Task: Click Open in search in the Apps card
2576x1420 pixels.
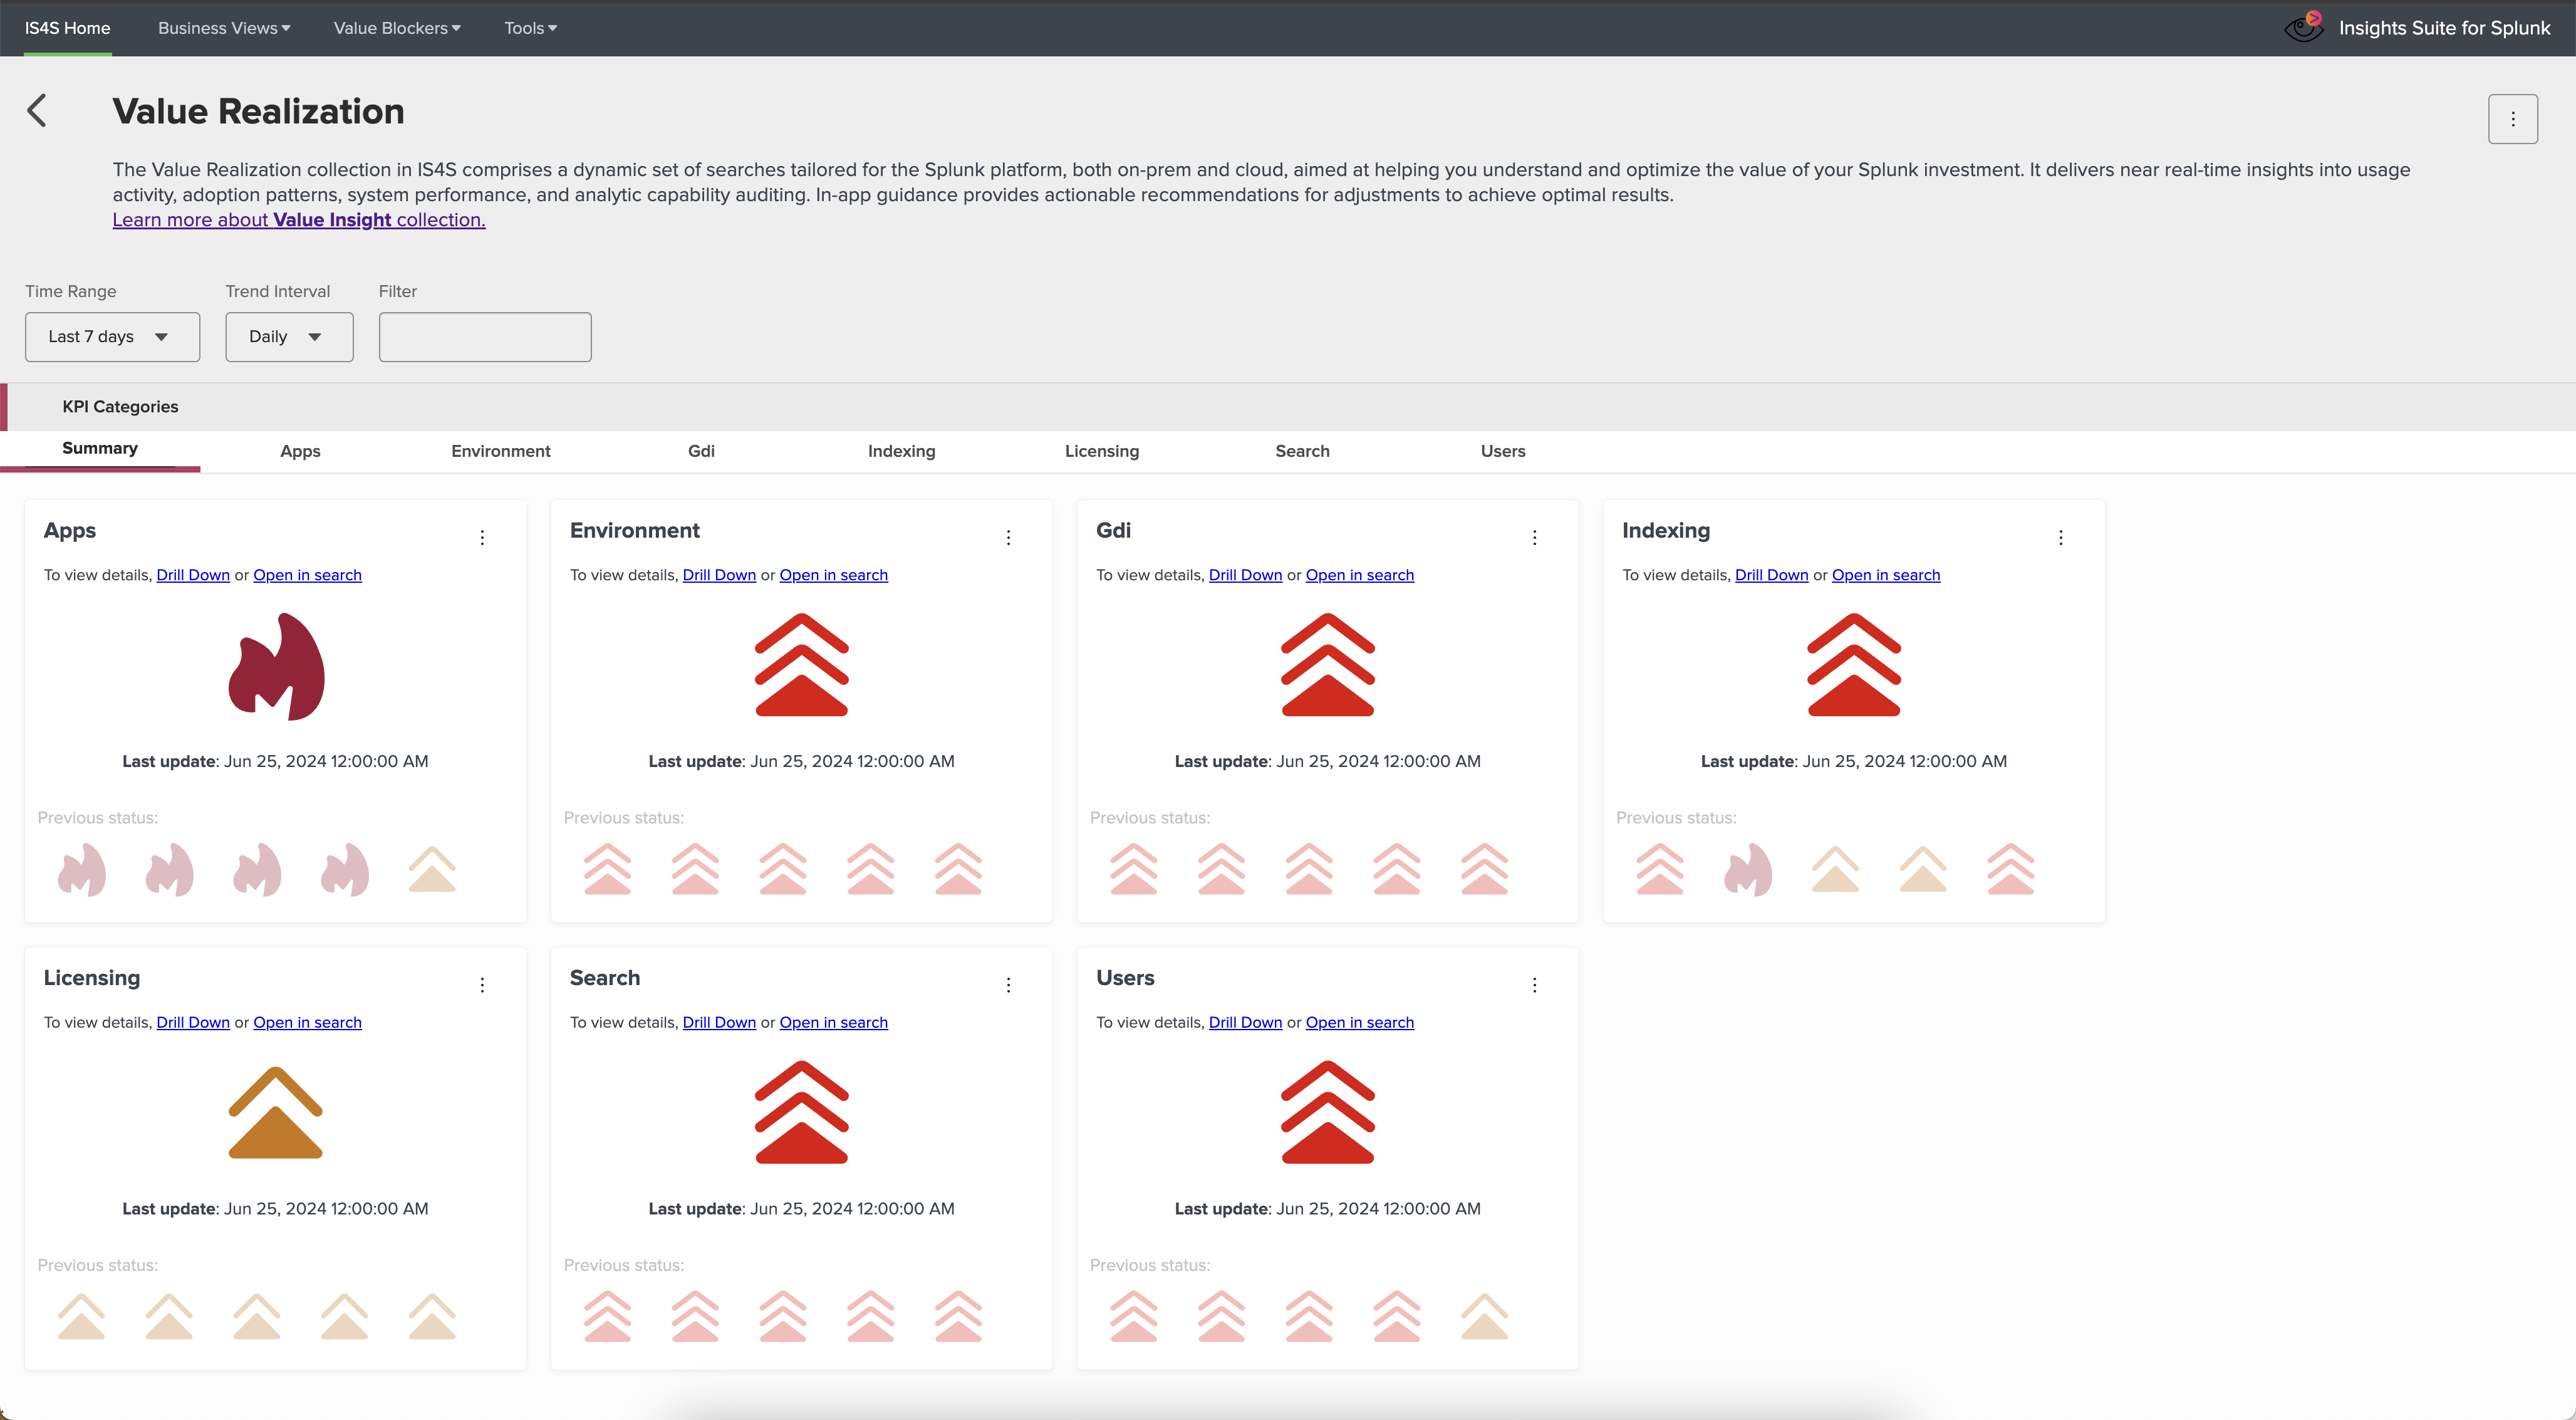Action: [x=307, y=575]
